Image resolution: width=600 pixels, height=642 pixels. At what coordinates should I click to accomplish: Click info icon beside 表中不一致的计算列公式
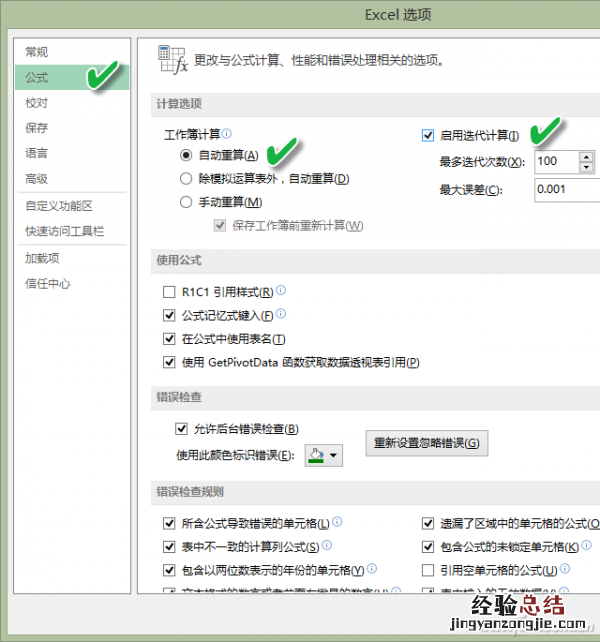(327, 545)
